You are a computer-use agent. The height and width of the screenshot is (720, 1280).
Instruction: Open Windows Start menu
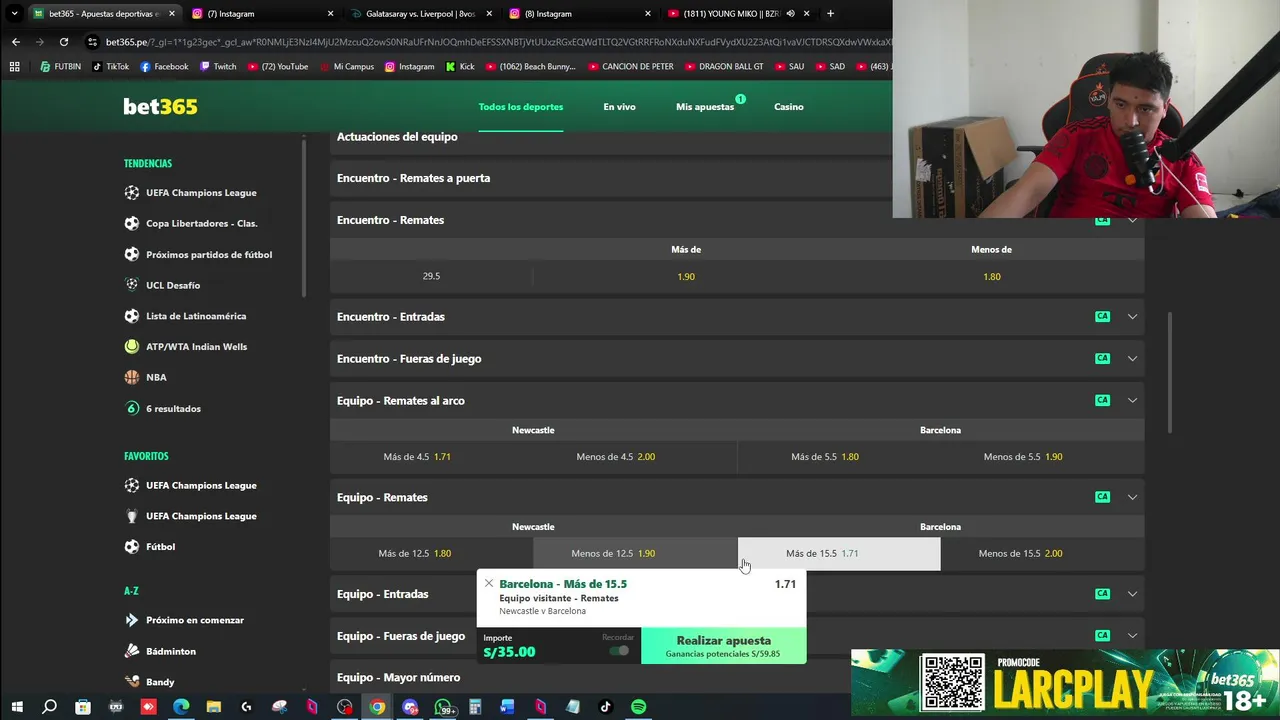pos(17,707)
